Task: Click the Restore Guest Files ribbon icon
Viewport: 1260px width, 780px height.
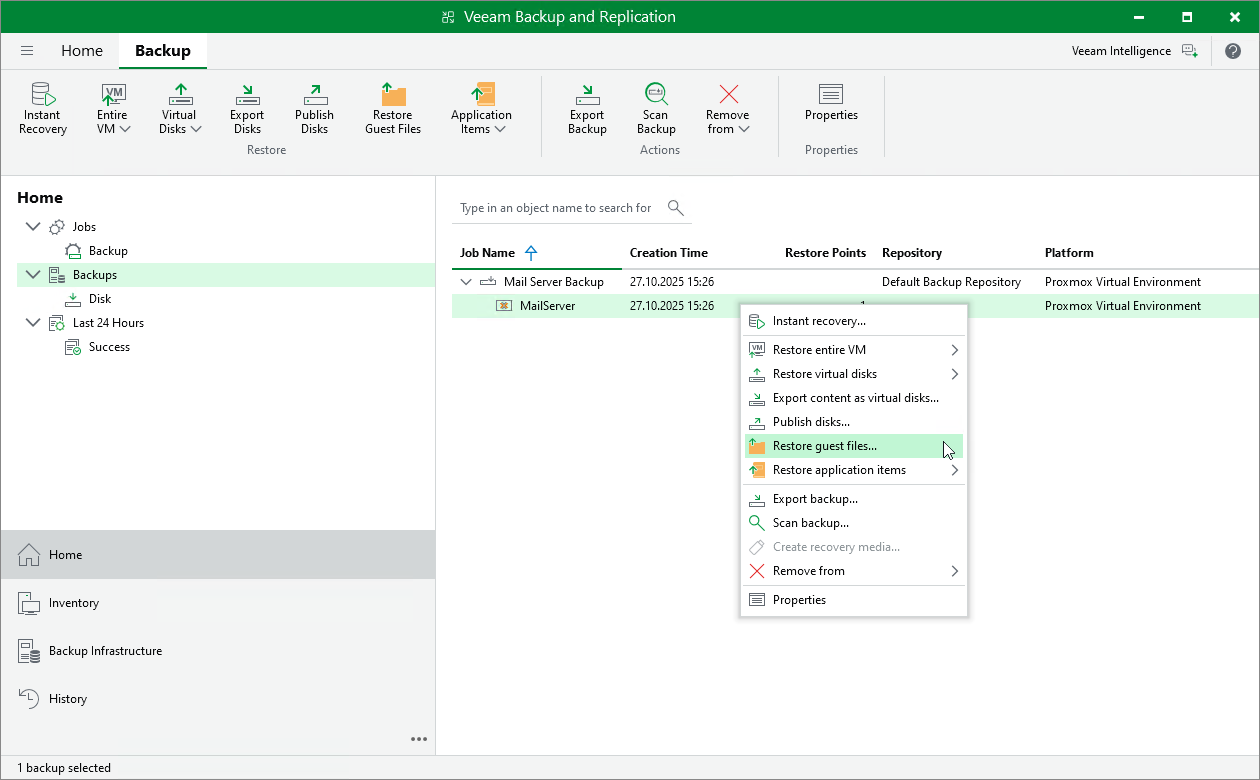Action: point(392,108)
